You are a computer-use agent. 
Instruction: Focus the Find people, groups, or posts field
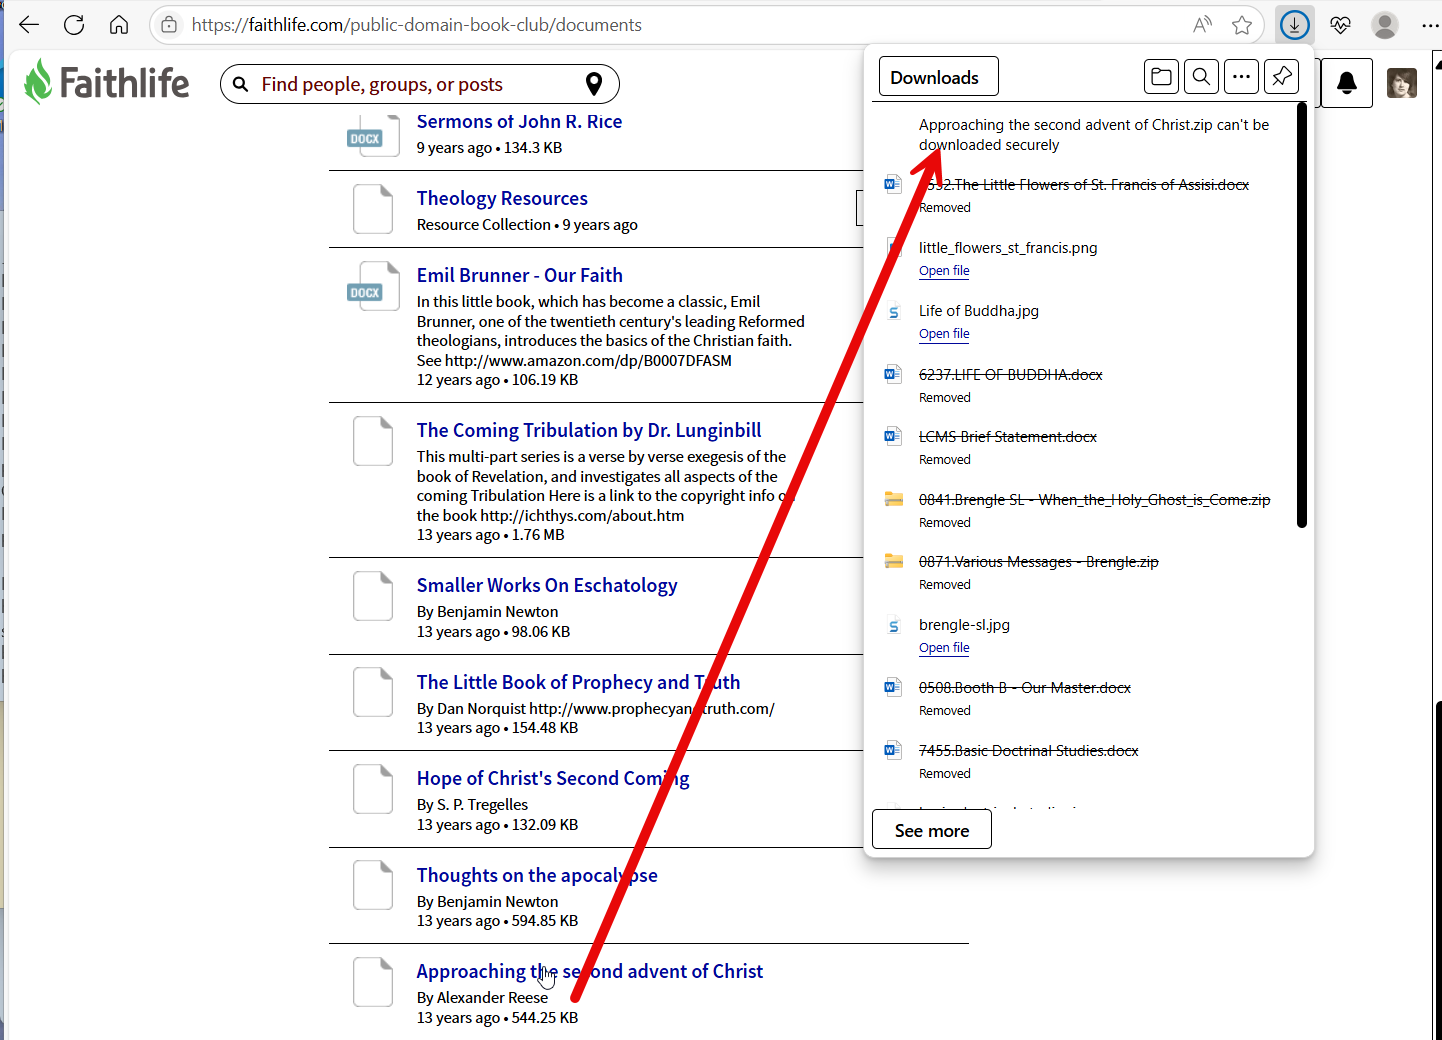click(x=420, y=84)
